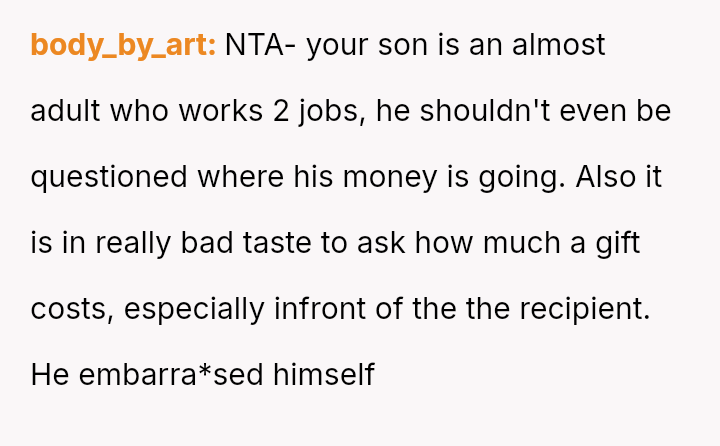Click the word "himself" in the last line
Image resolution: width=720 pixels, height=446 pixels.
pos(324,375)
